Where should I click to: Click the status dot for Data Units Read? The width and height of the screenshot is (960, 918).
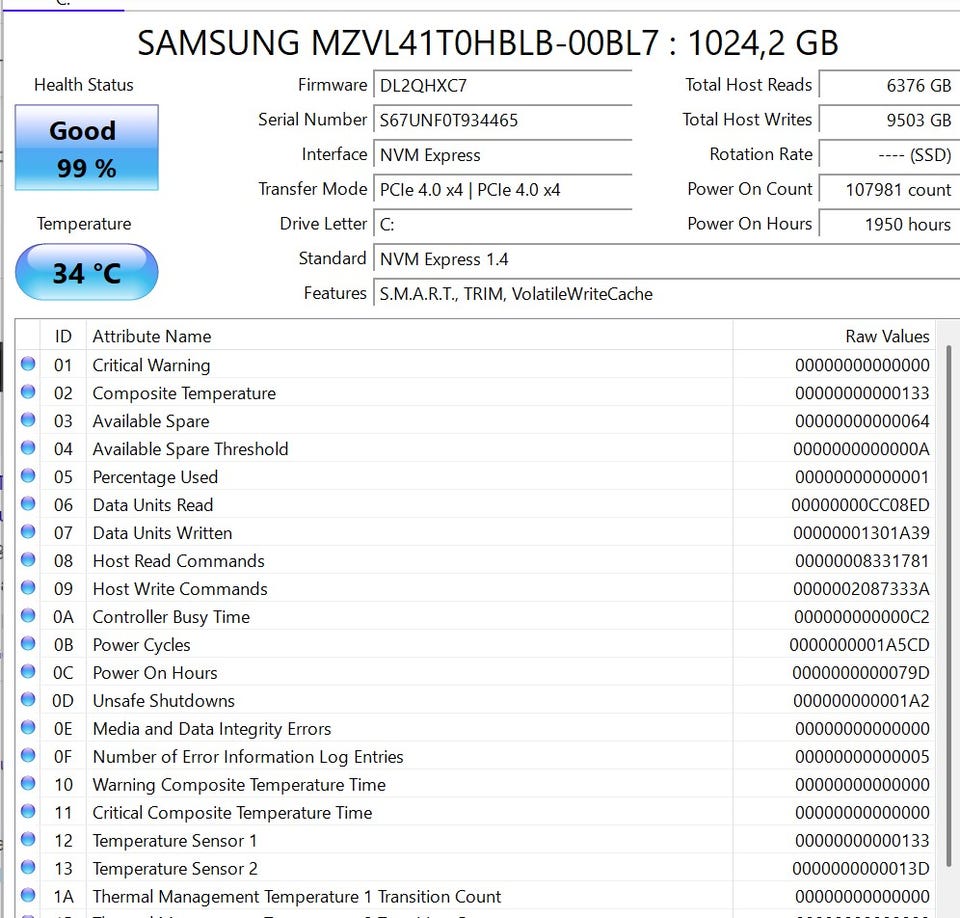tap(28, 503)
